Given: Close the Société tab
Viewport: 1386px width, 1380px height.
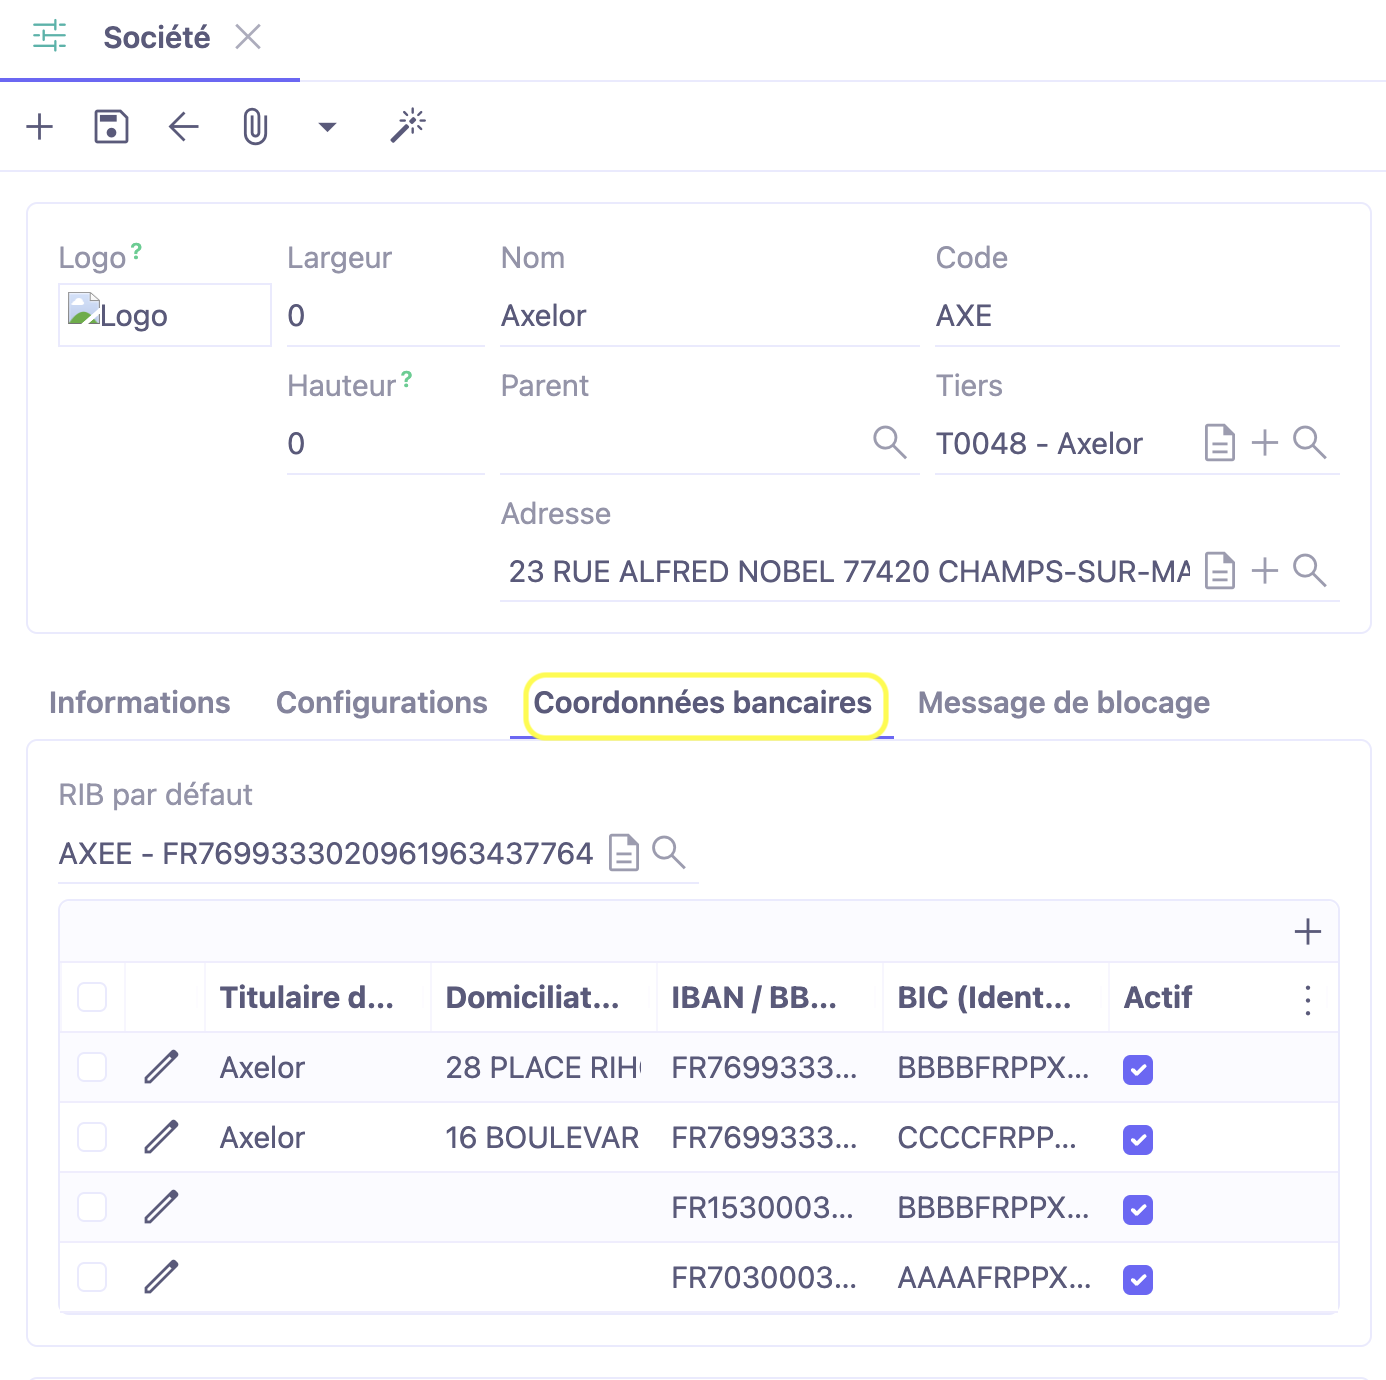Looking at the screenshot, I should click(248, 37).
